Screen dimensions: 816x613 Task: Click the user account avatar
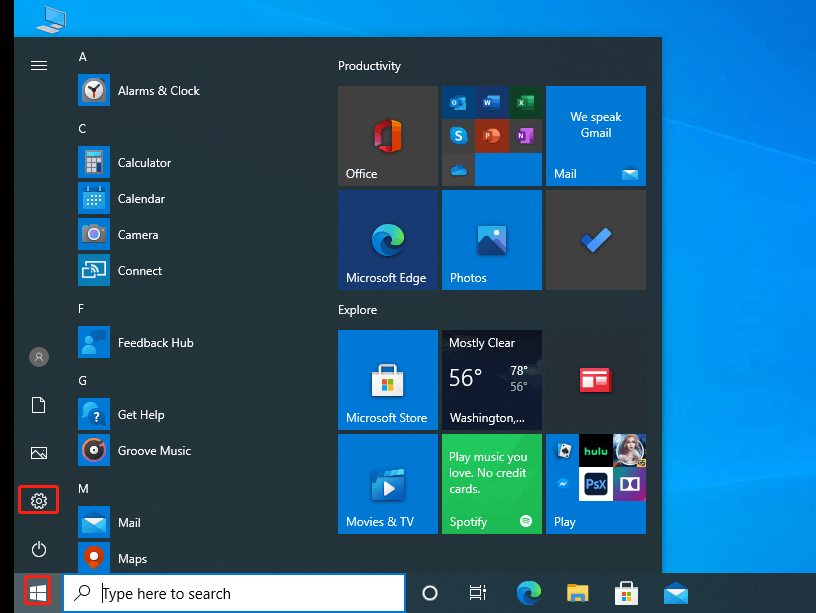tap(39, 357)
